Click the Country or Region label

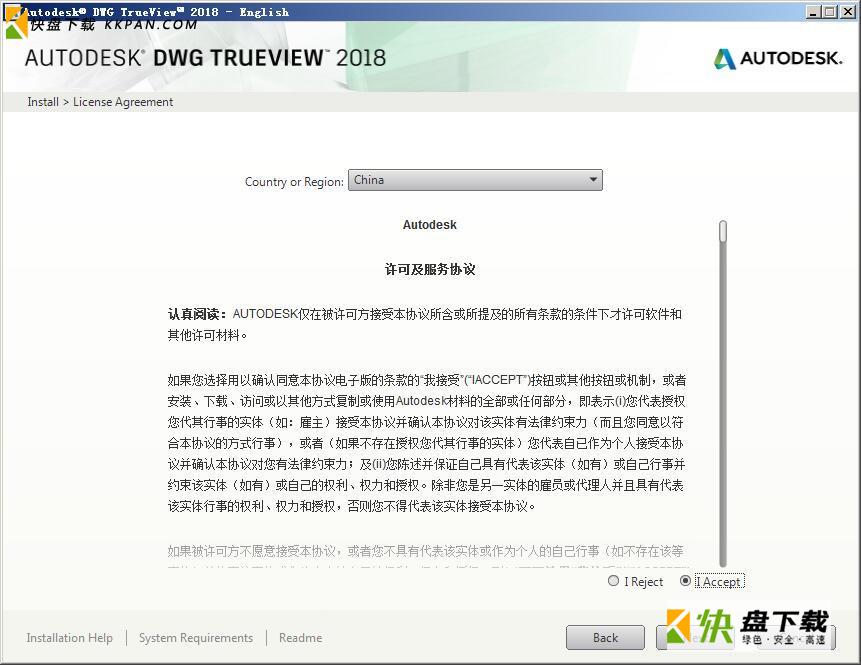pos(294,181)
